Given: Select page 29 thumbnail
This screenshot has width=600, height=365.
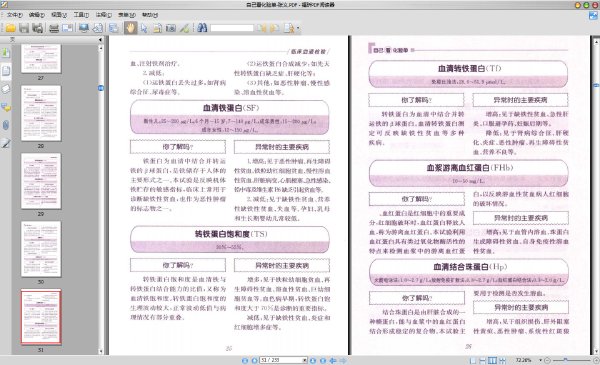Looking at the screenshot, I should (41, 181).
